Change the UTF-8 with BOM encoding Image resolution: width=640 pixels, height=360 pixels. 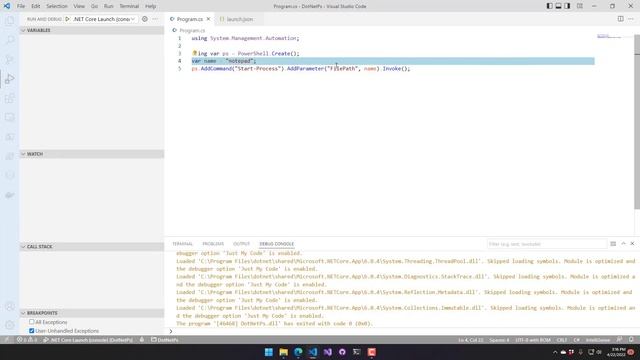pyautogui.click(x=533, y=340)
